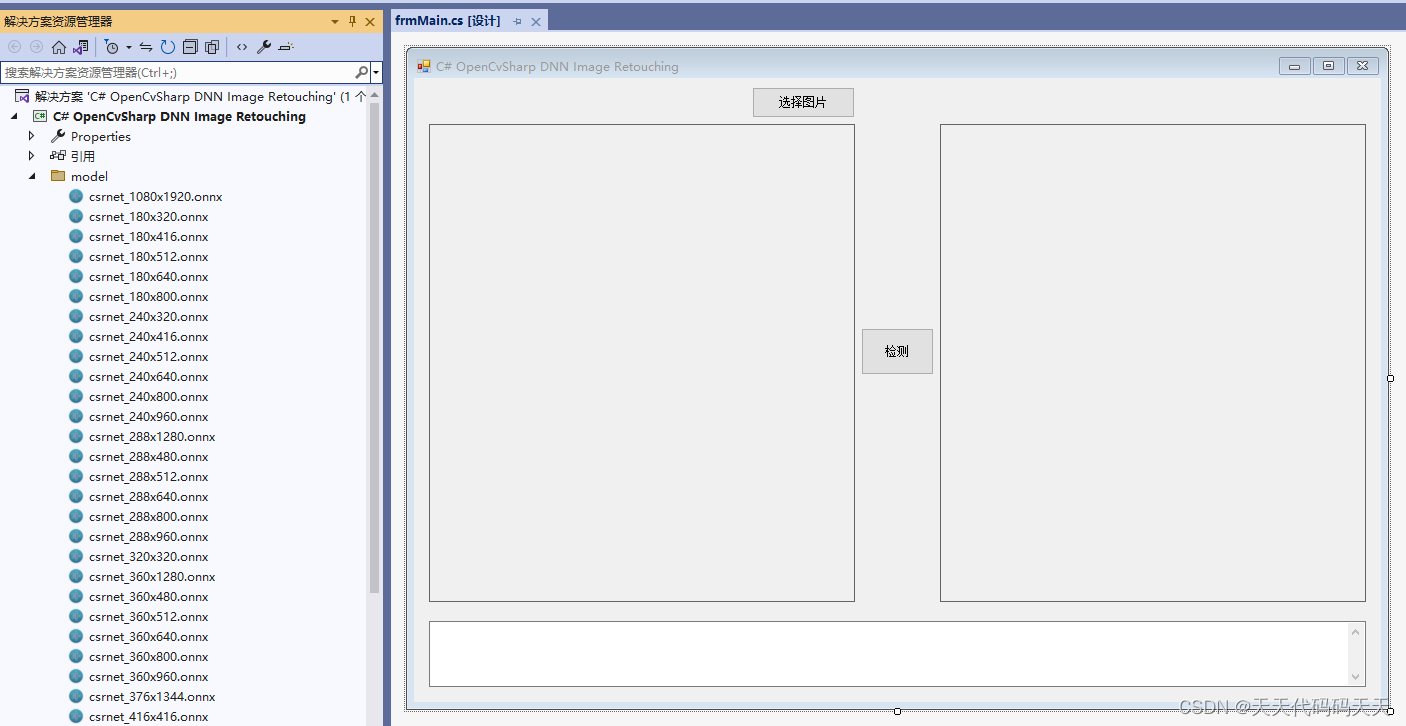This screenshot has width=1406, height=726.
Task: Switch to frmMain.cs [设计] tab
Action: (x=448, y=21)
